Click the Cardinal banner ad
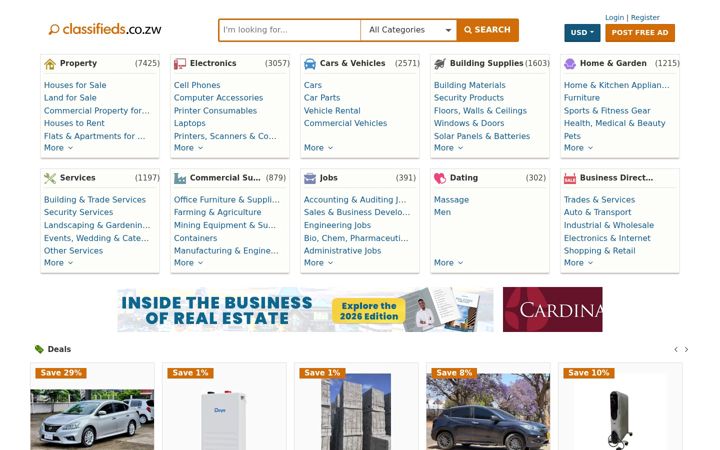Screen dimensions: 720x450 click(x=552, y=309)
